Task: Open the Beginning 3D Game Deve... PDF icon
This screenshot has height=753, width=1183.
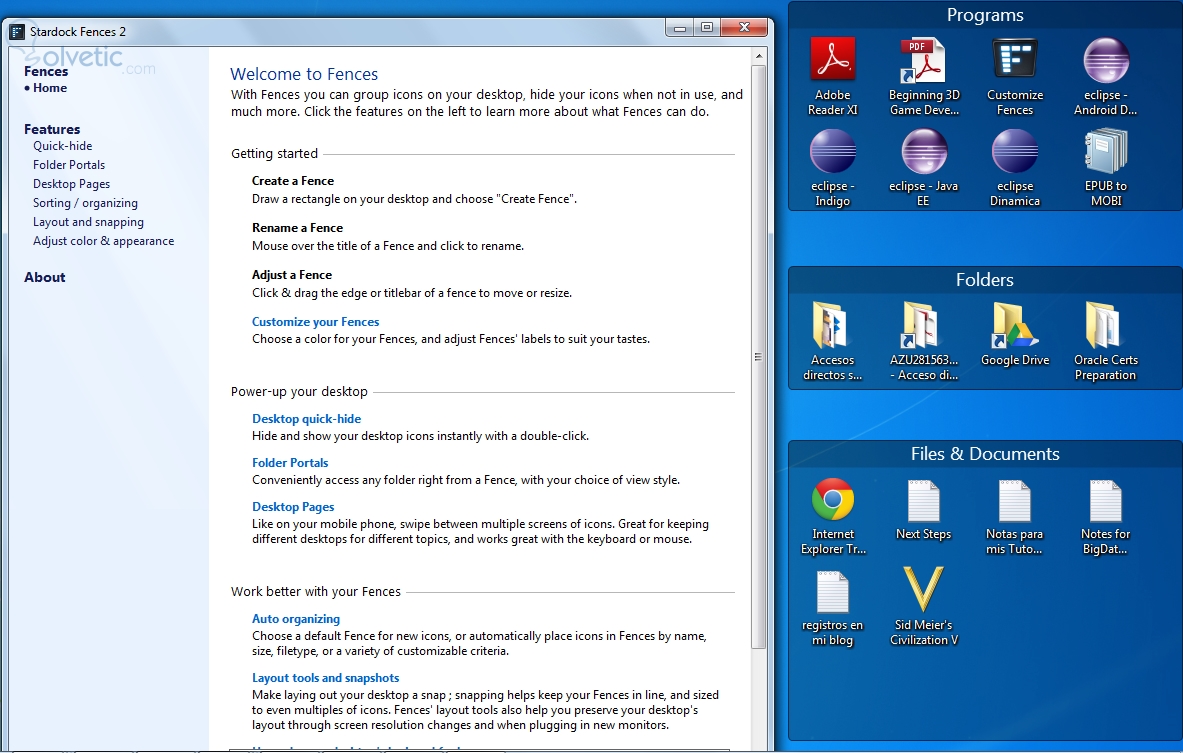Action: [923, 75]
